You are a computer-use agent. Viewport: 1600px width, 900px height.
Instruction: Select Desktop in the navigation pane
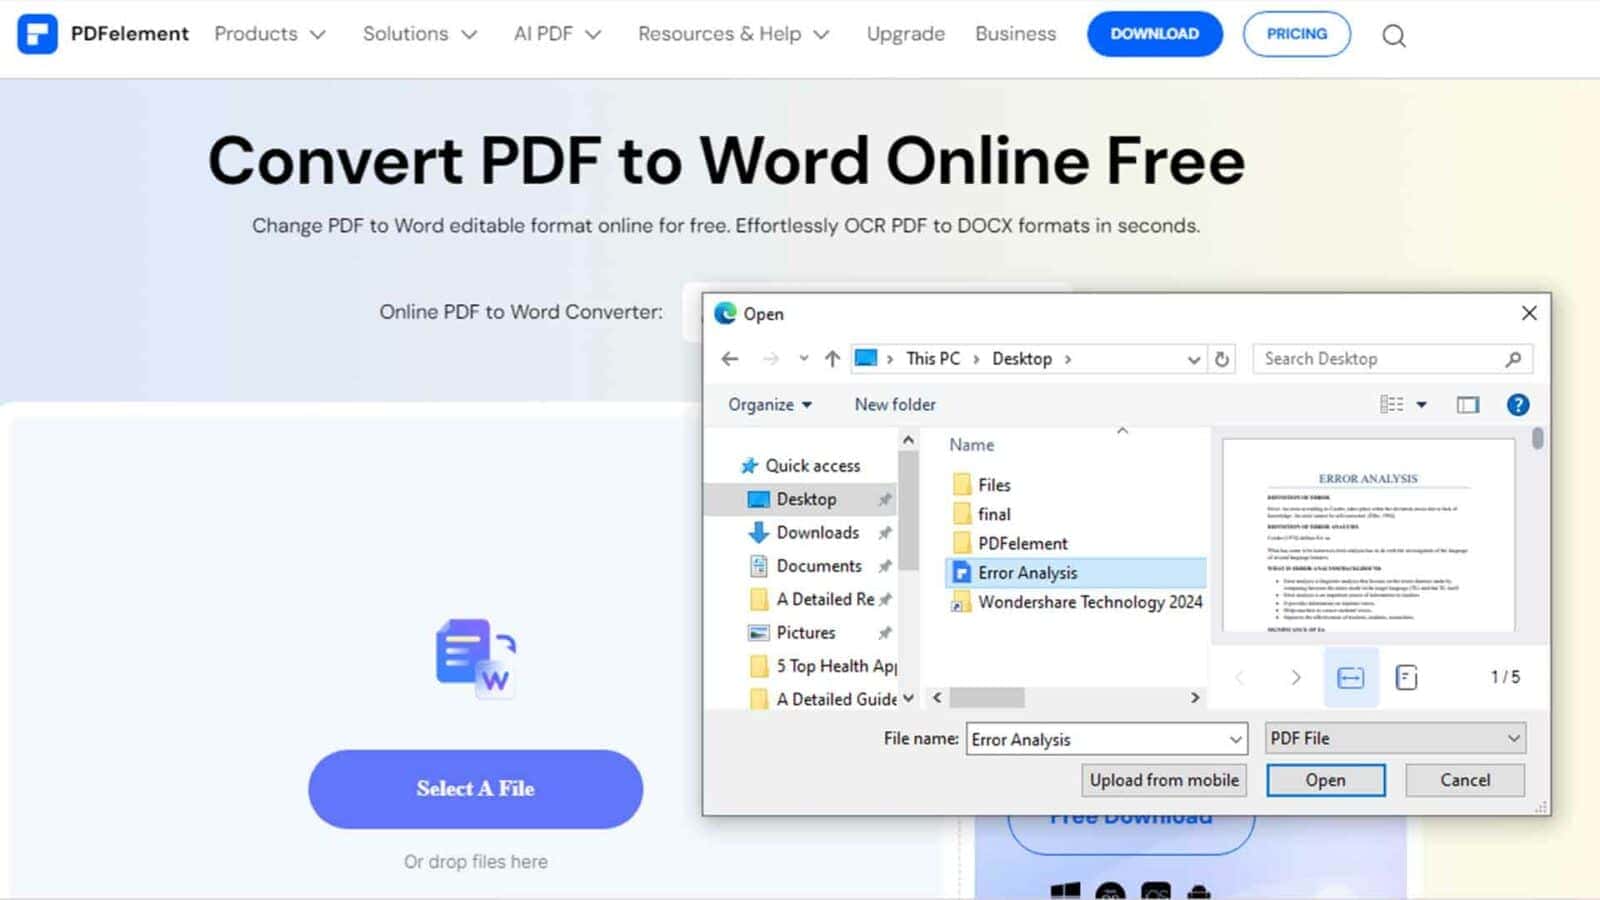806,499
